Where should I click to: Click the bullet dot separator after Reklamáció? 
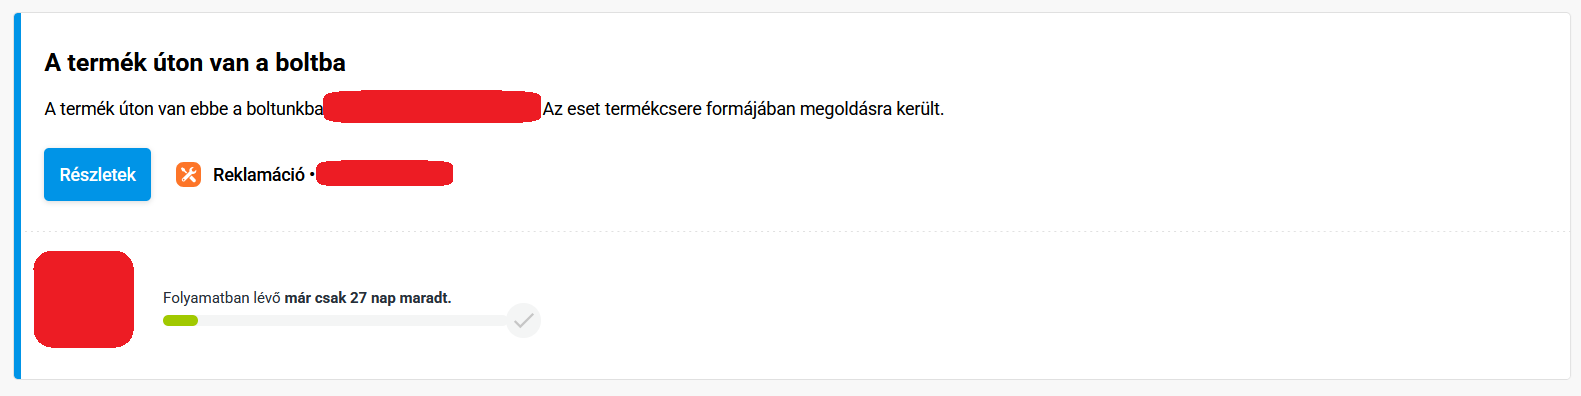click(312, 175)
